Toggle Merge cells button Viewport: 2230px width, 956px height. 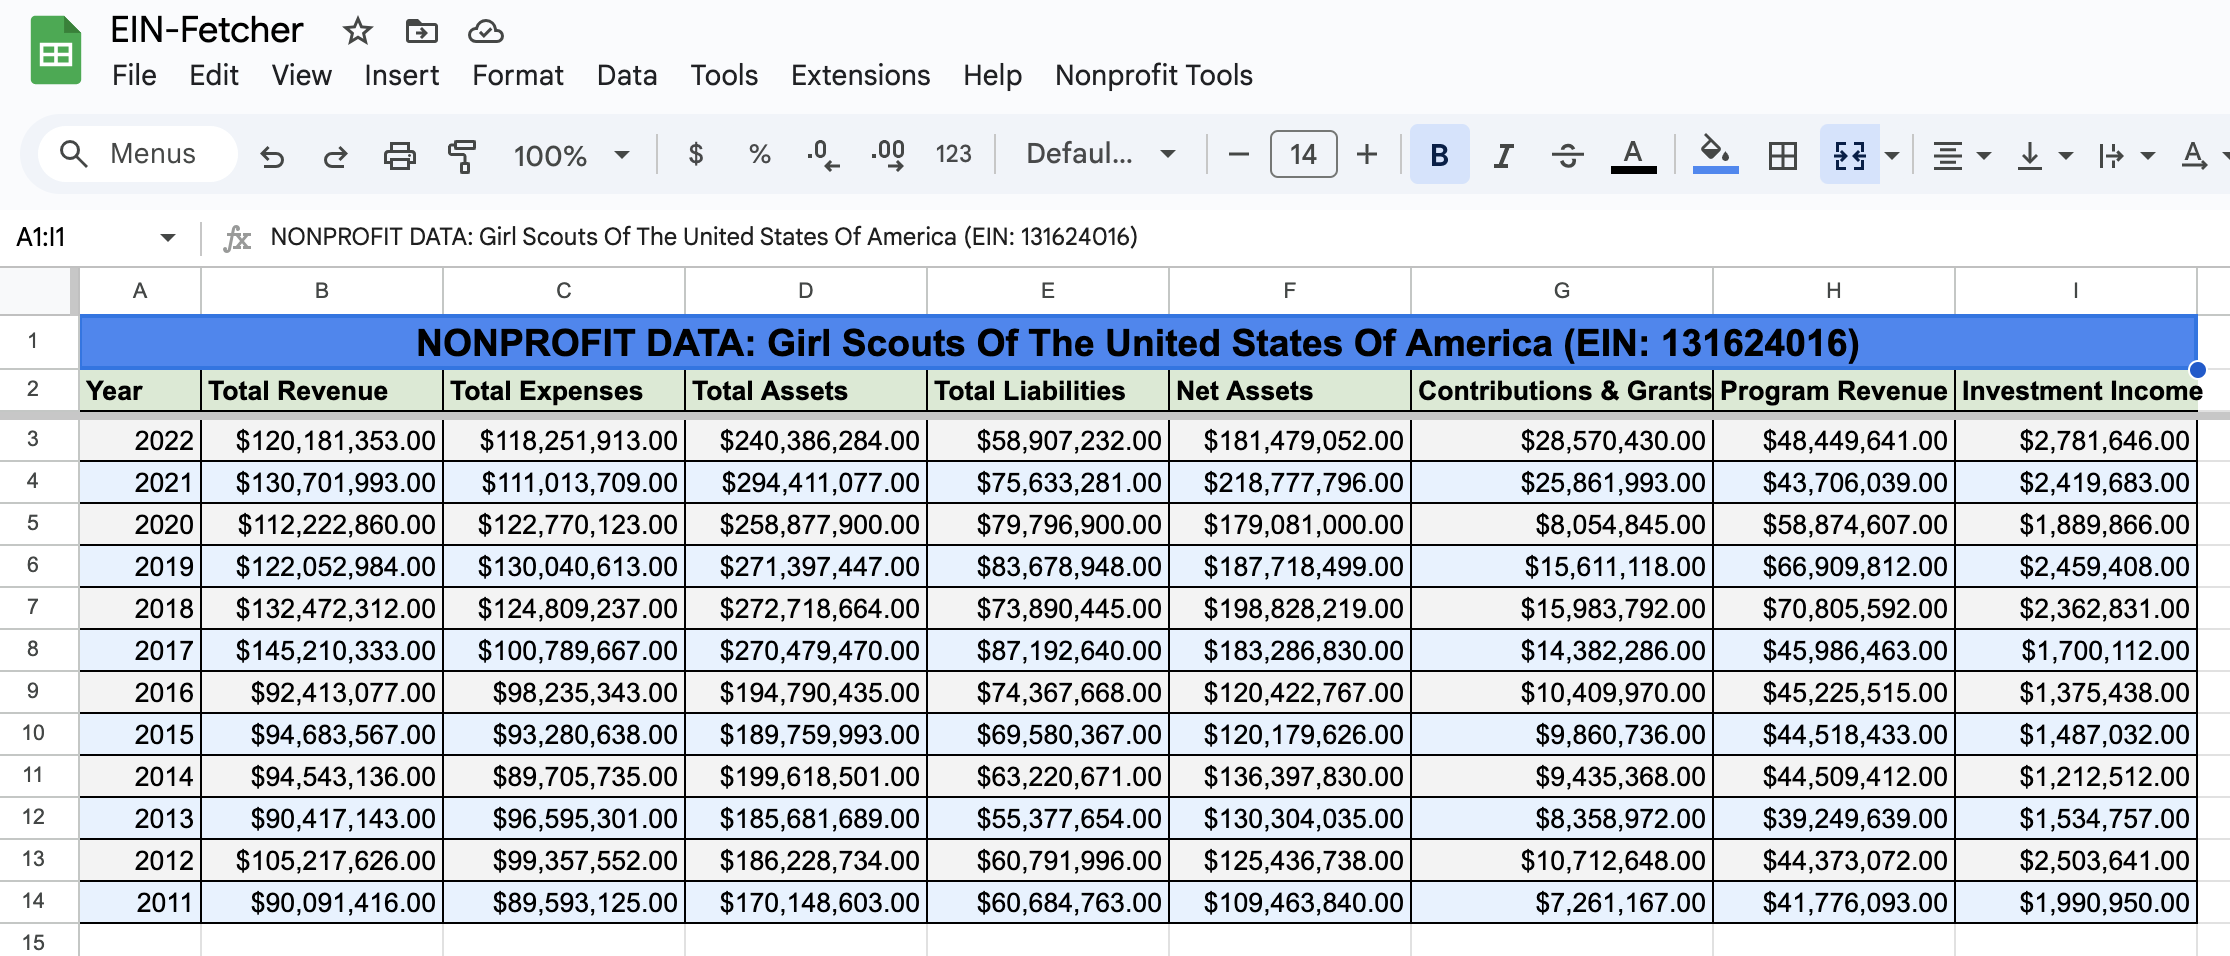1849,155
